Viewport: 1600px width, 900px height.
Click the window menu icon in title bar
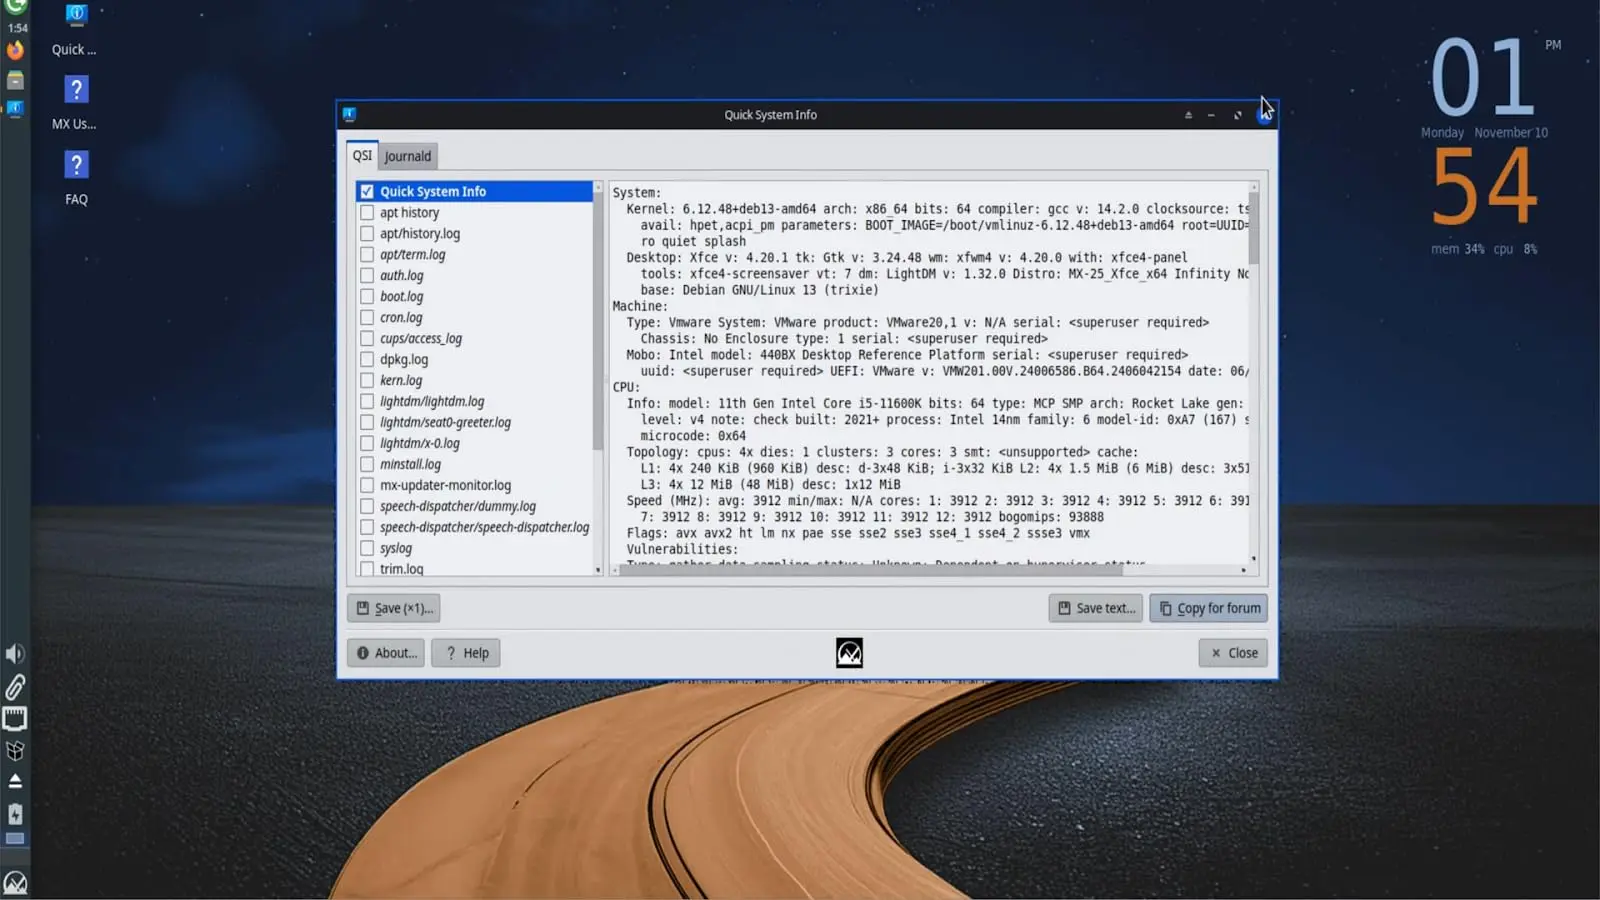(x=349, y=114)
